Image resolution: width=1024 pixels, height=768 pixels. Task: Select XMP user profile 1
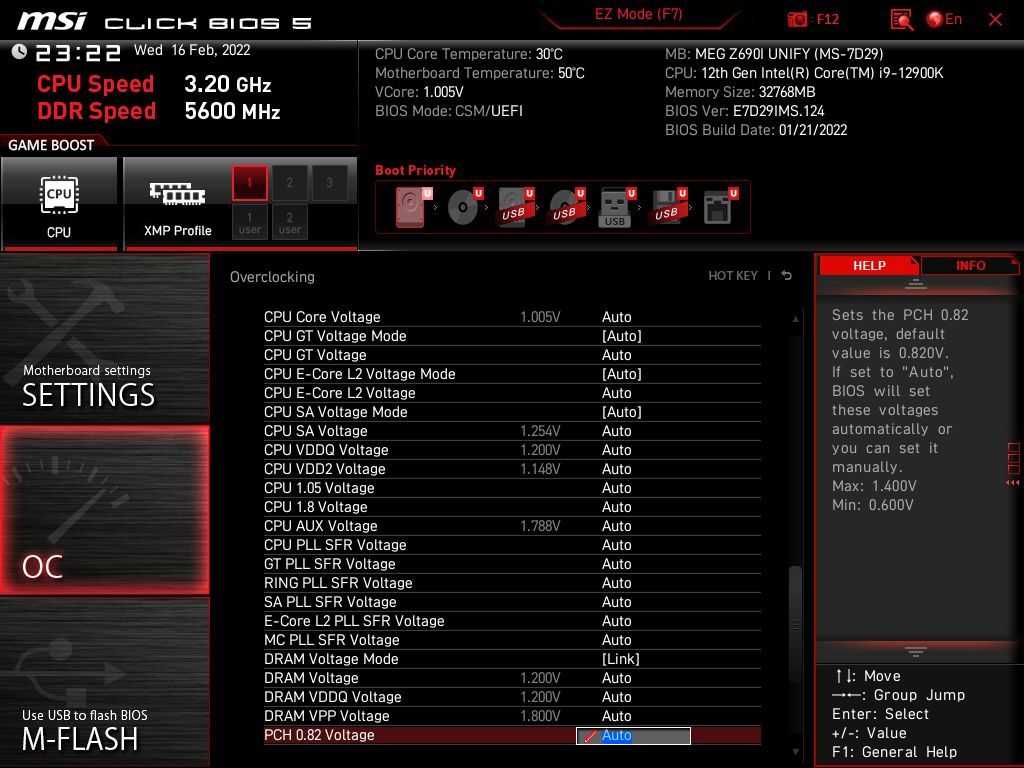tap(249, 222)
